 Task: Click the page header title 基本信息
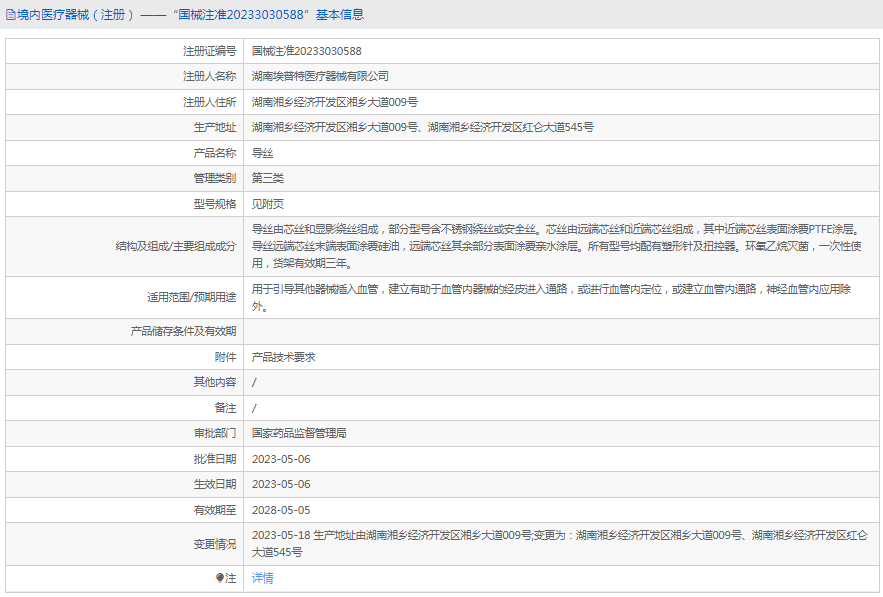[x=340, y=15]
